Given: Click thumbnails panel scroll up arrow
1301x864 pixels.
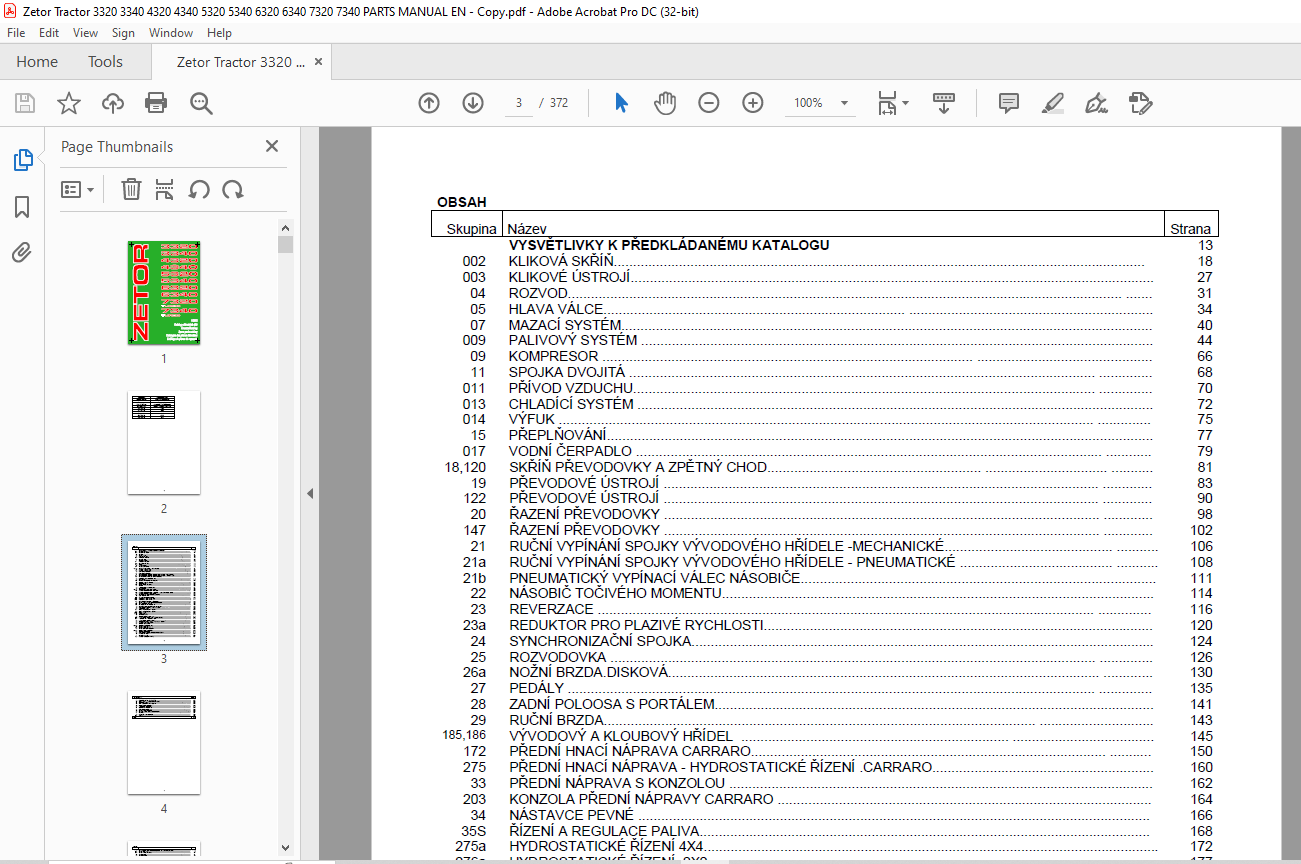Looking at the screenshot, I should click(x=286, y=227).
